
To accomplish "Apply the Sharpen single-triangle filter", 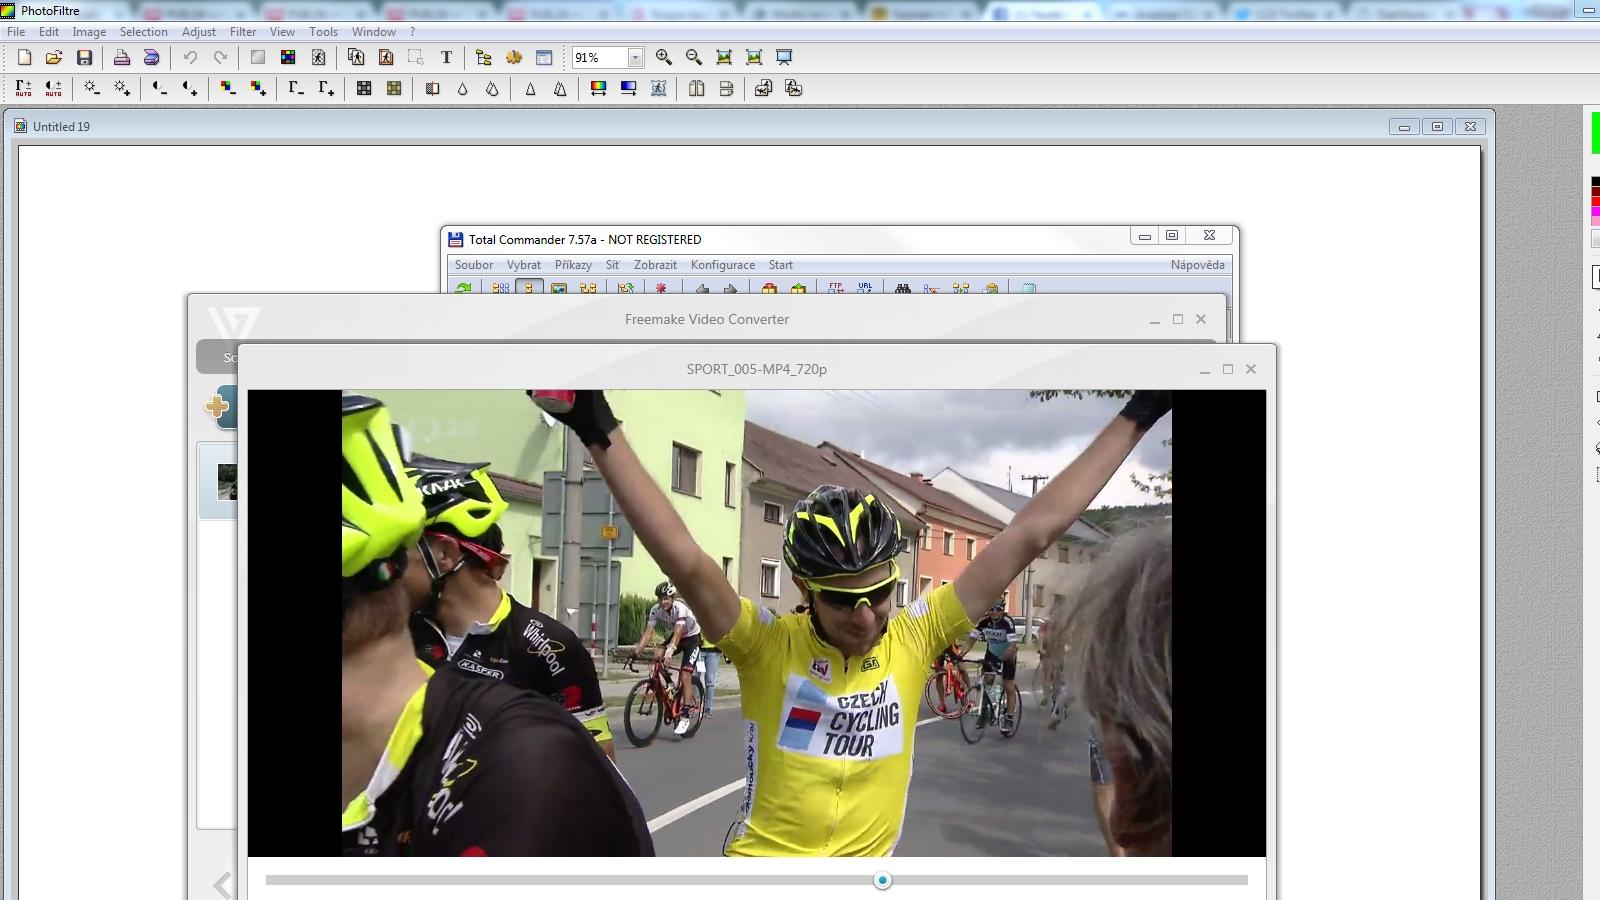I will click(x=530, y=89).
